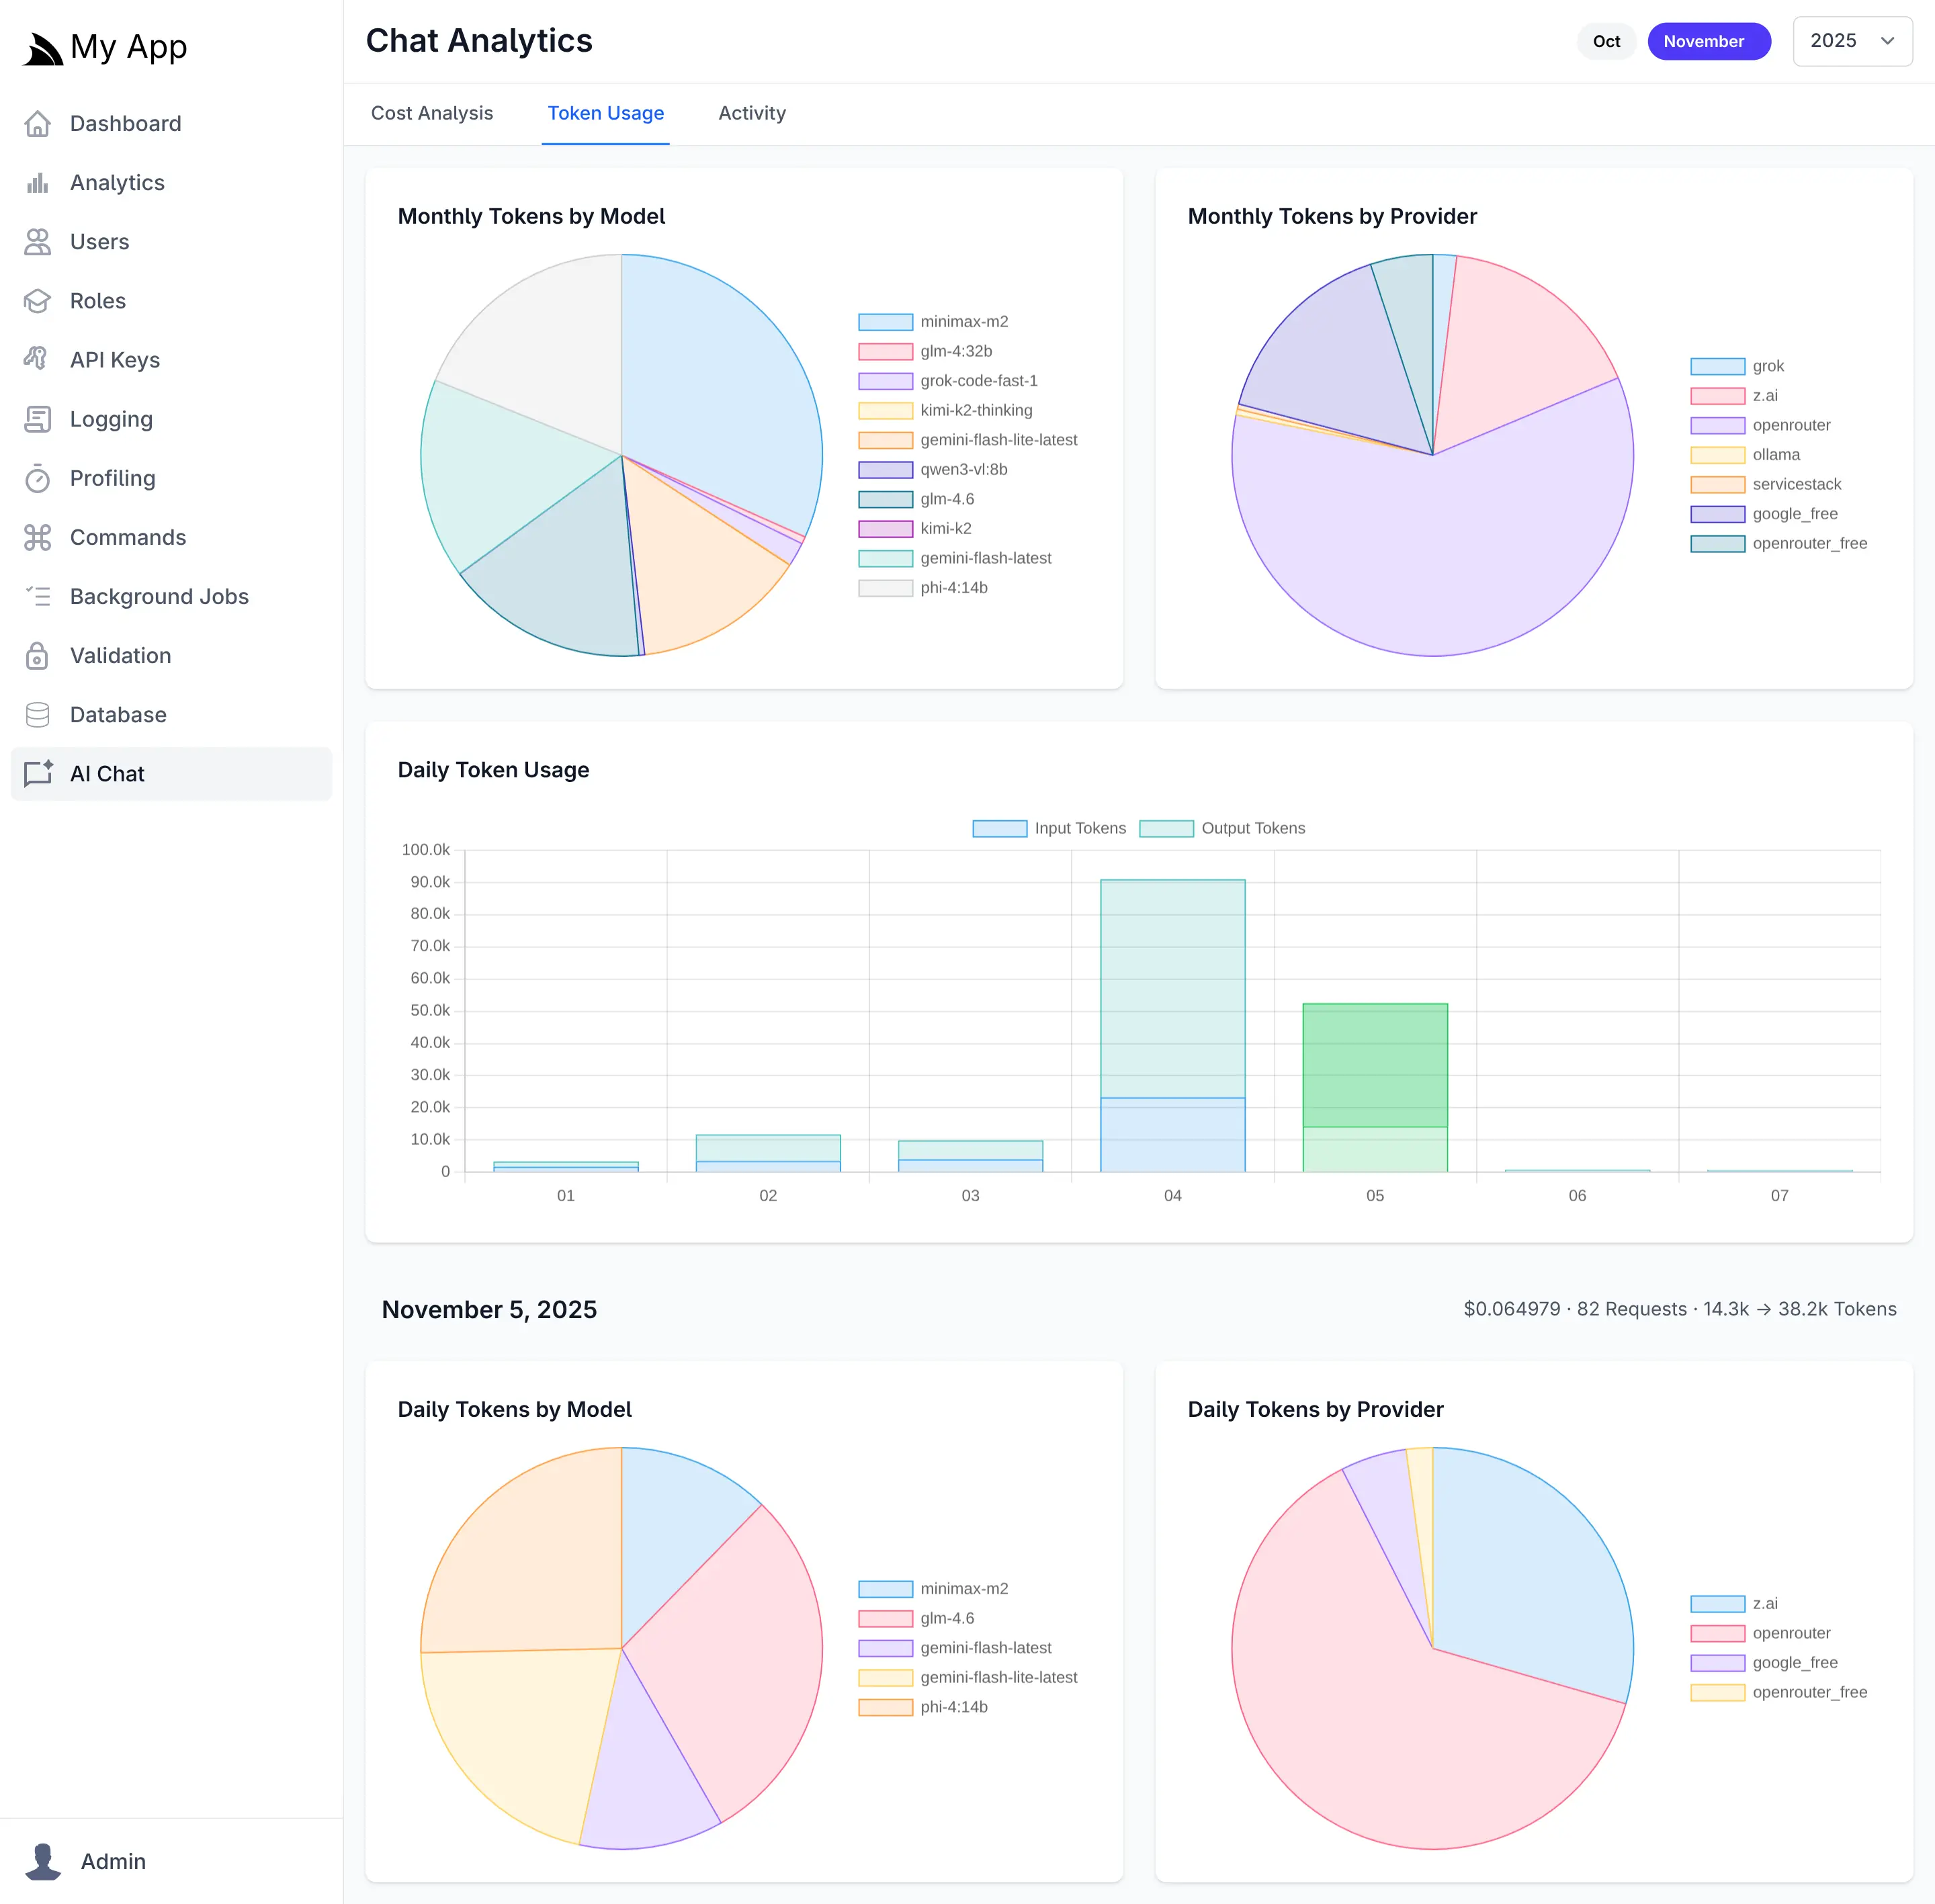Open Background Jobs list icon
This screenshot has width=1935, height=1904.
point(37,597)
